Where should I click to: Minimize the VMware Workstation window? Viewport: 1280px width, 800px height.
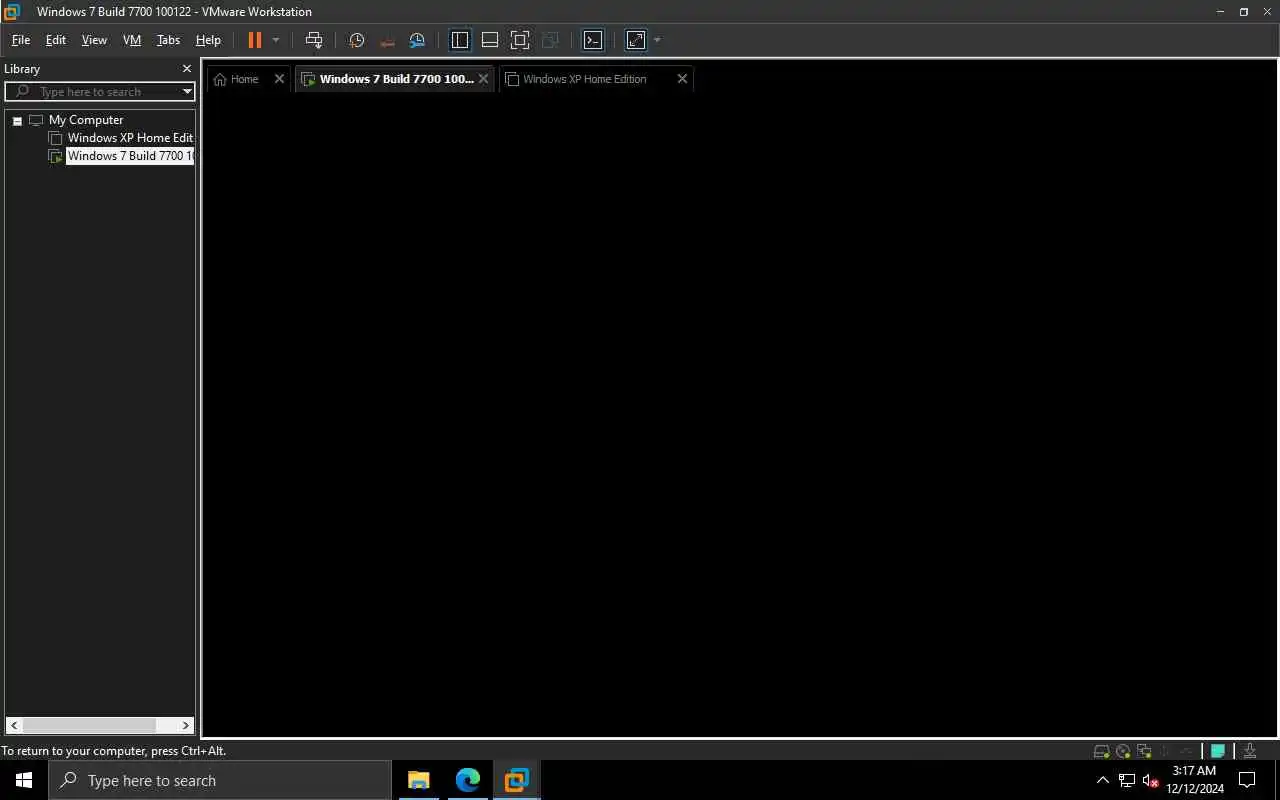pyautogui.click(x=1221, y=12)
